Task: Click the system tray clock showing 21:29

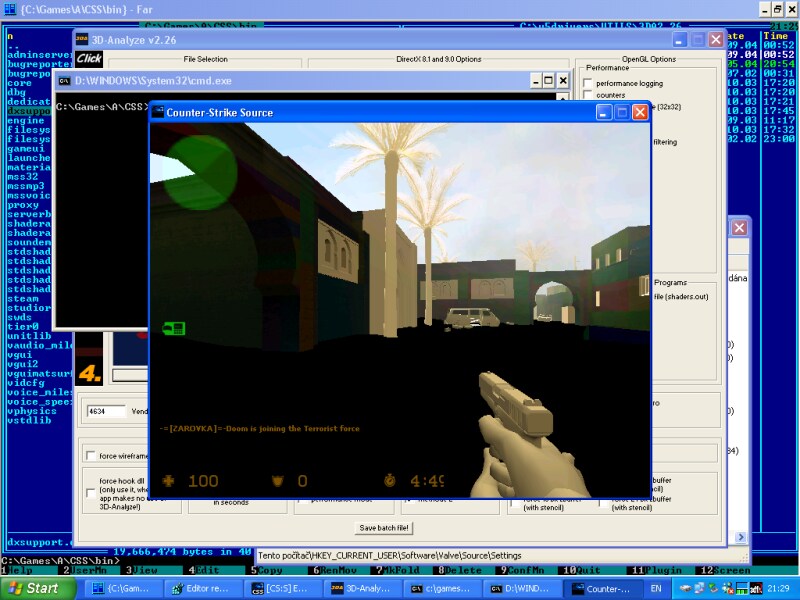Action: 778,589
